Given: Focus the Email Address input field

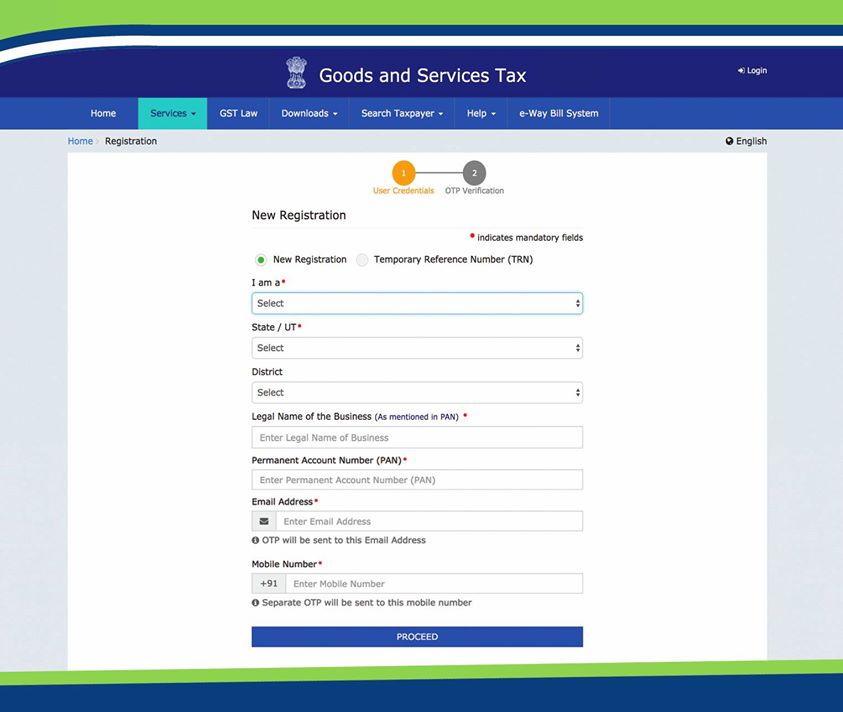Looking at the screenshot, I should 429,521.
